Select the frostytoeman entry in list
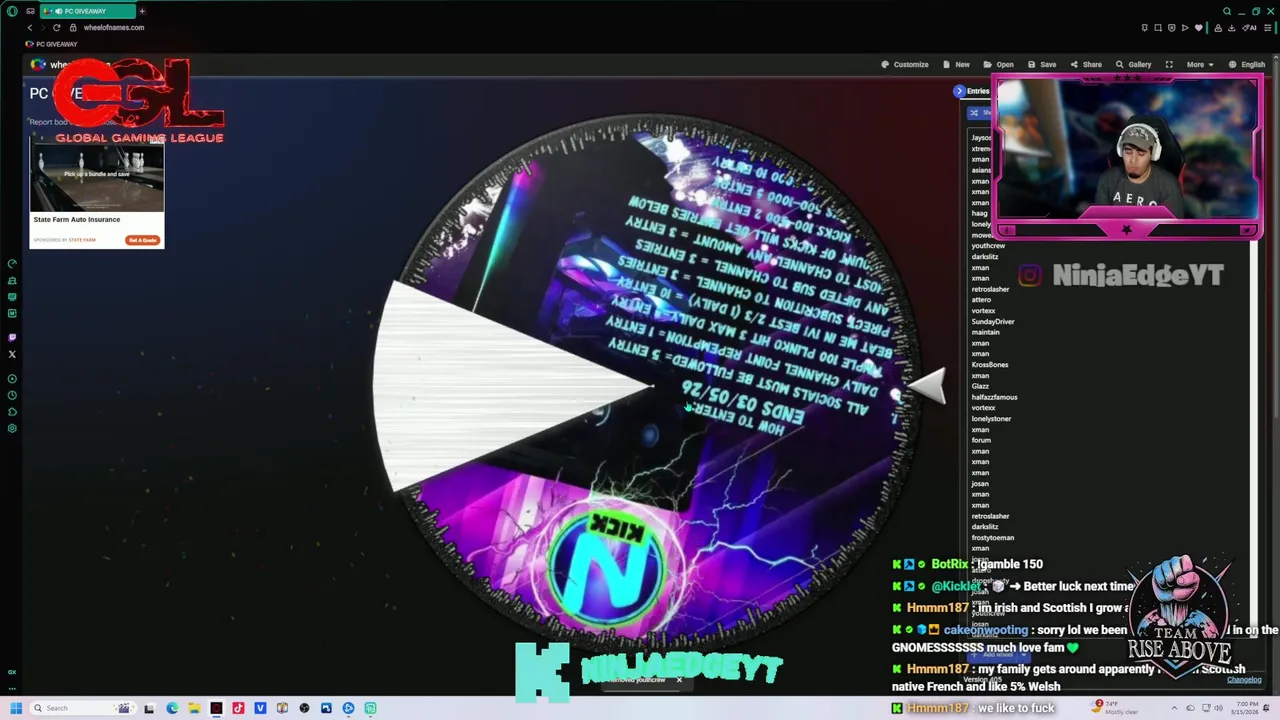 [x=992, y=538]
